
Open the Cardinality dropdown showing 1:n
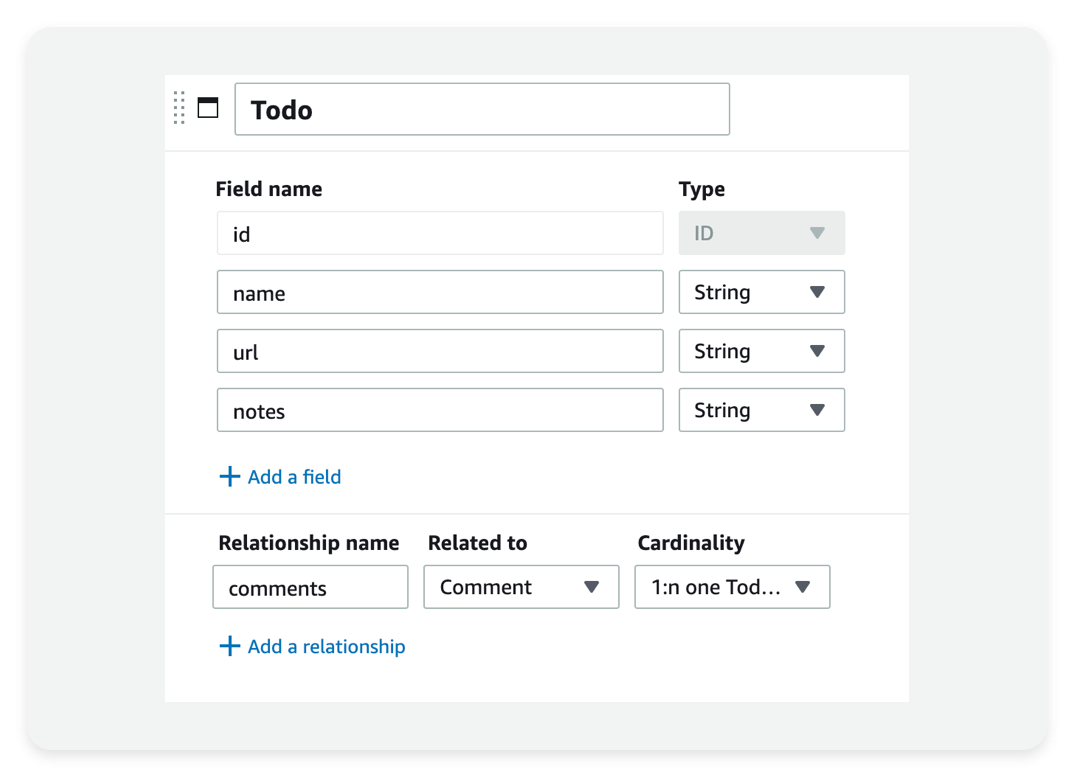pos(732,587)
